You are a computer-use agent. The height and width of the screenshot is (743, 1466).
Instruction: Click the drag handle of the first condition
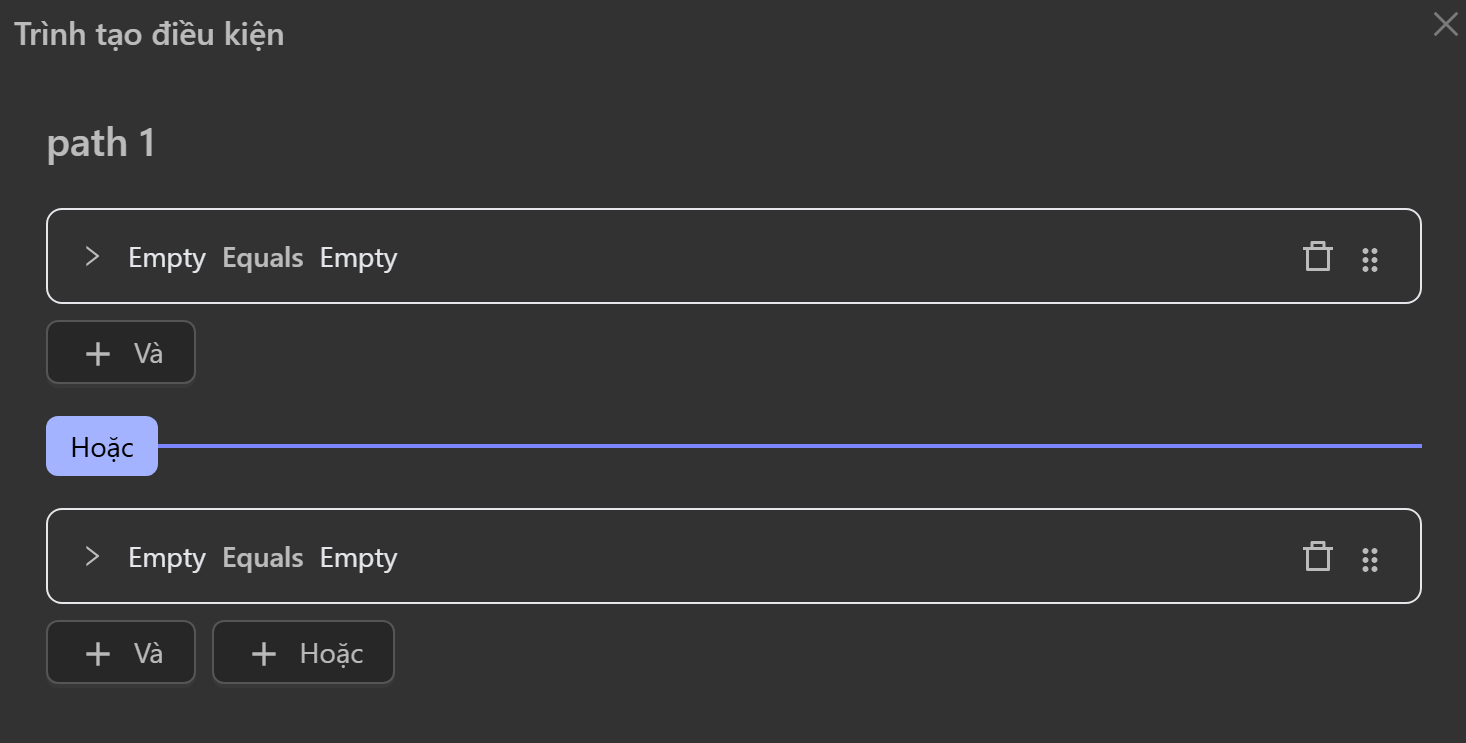(1370, 259)
